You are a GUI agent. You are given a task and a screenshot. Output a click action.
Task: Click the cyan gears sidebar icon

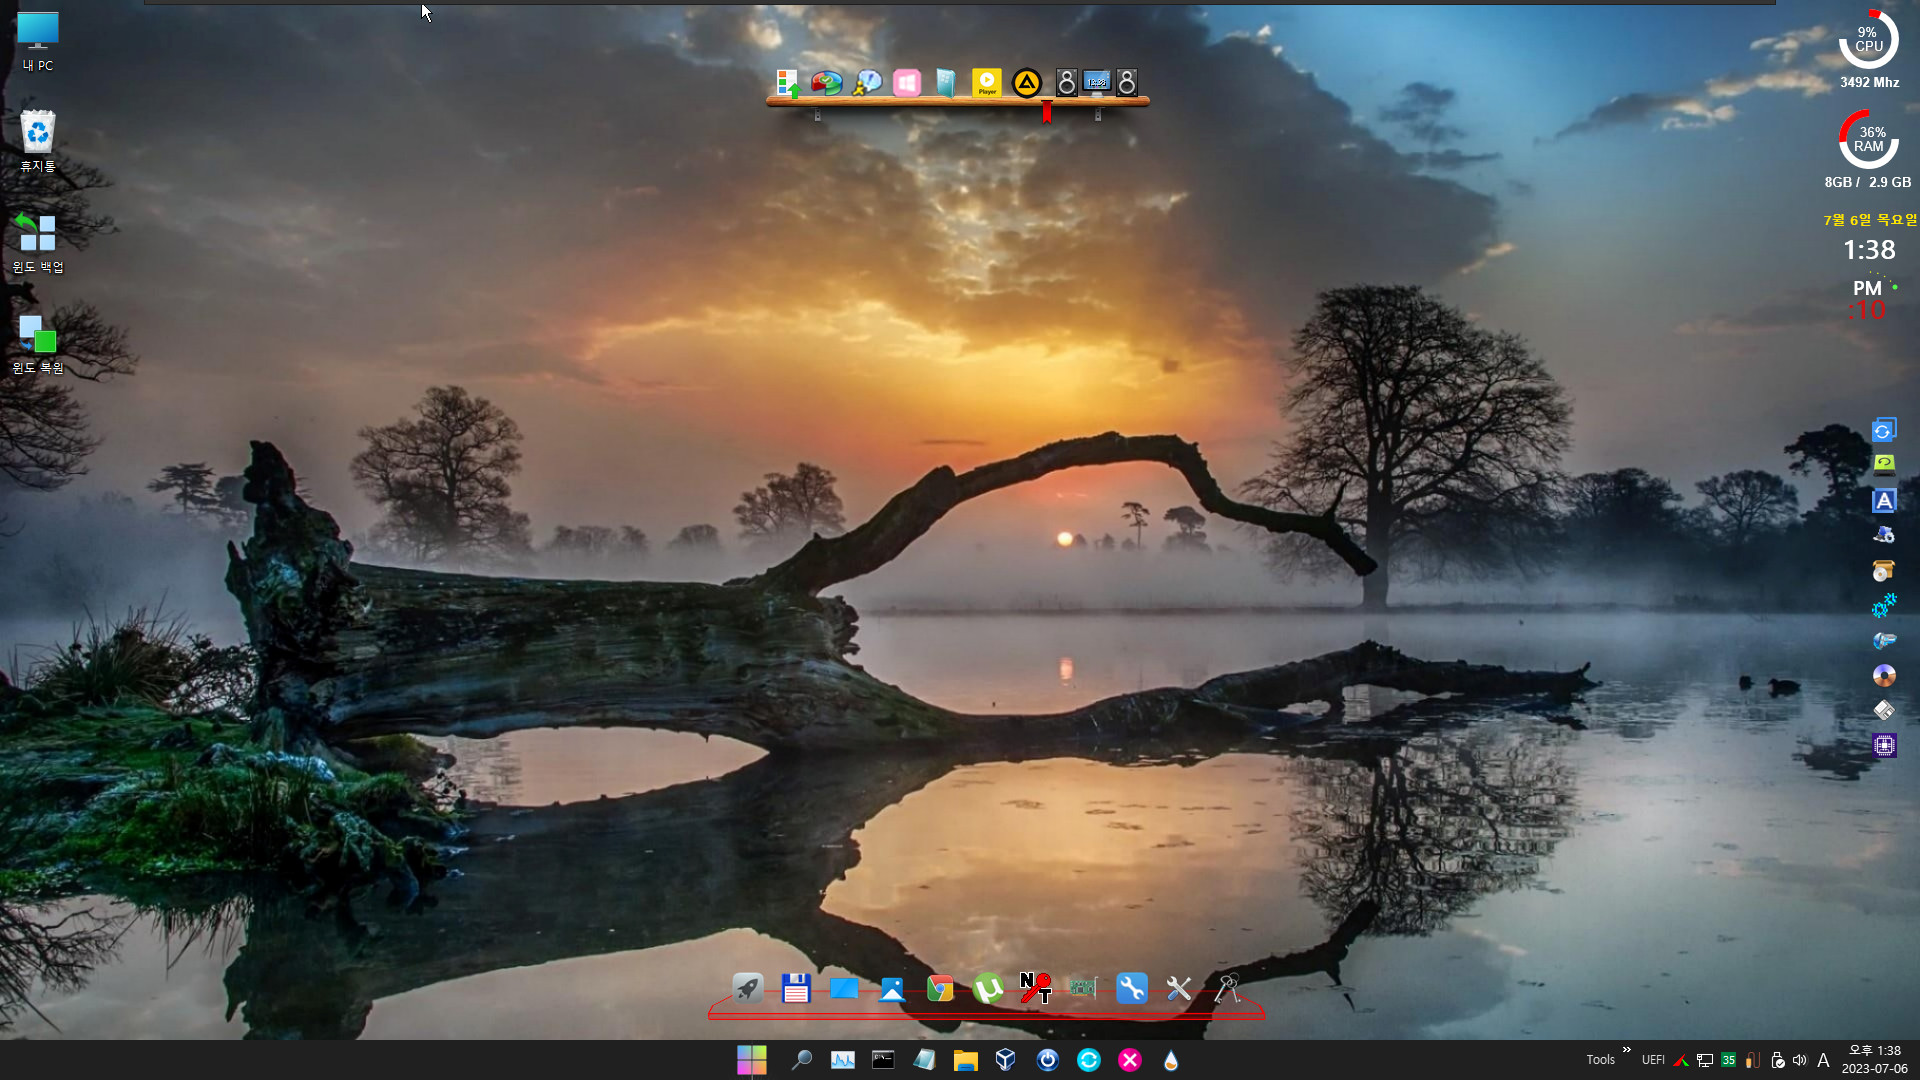(x=1884, y=606)
